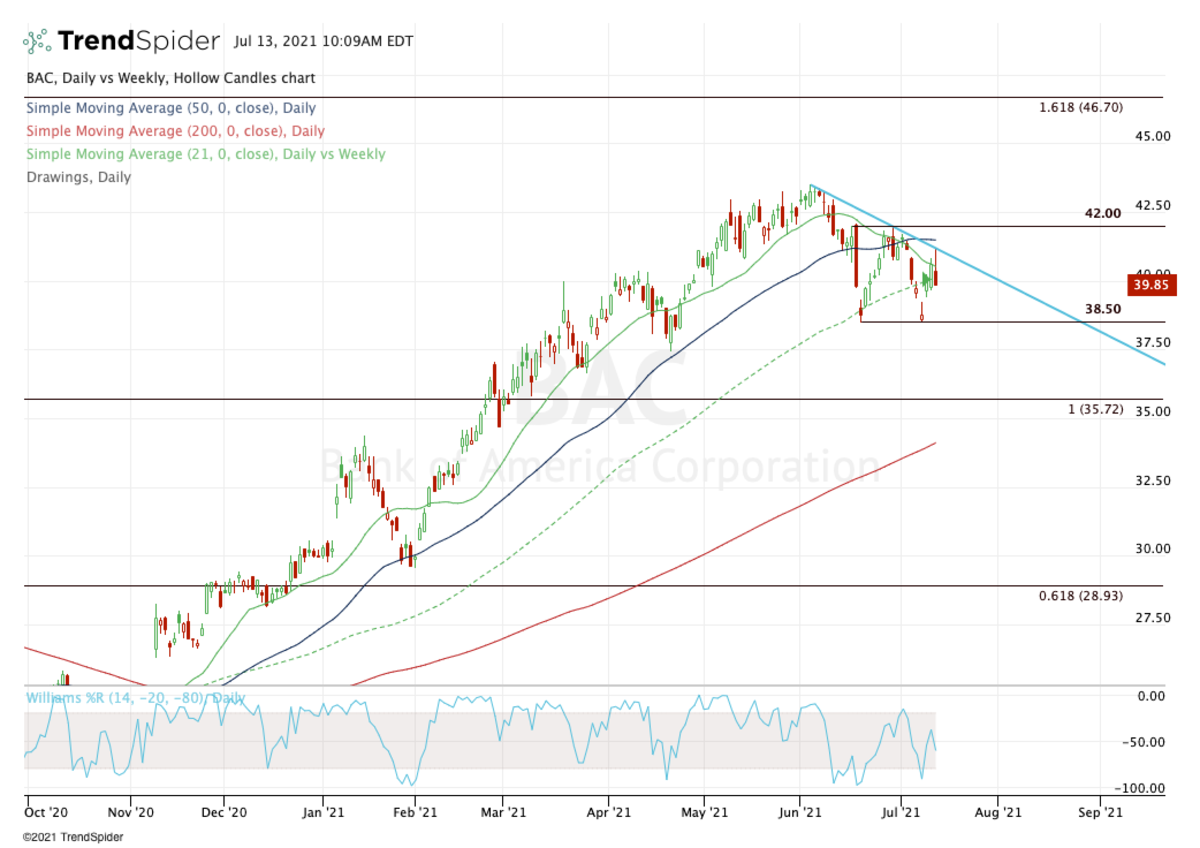Click the 42.50 price axis label
Screen dimensions: 1200x848
[x=1151, y=205]
